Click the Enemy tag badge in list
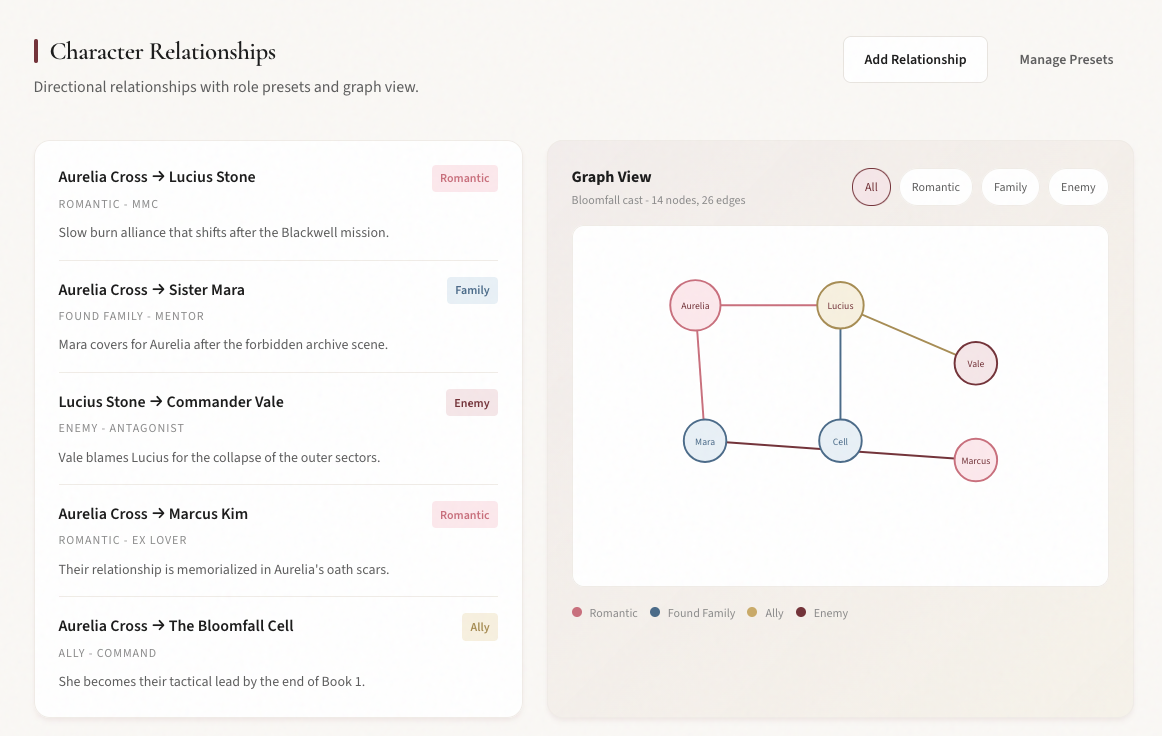Screen dimensions: 1162x736 [471, 403]
